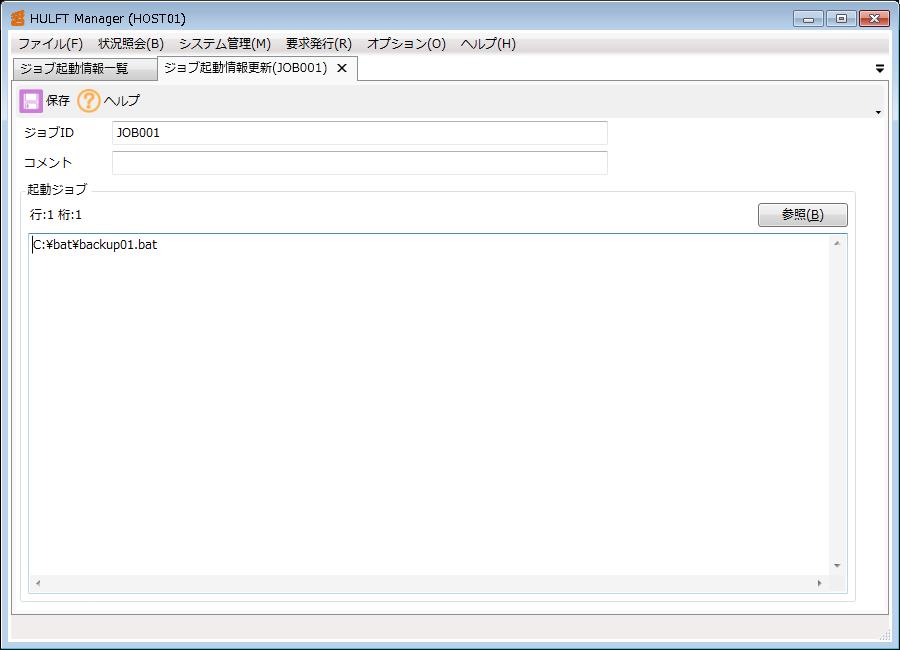
Task: Maximize the HULFT Manager window
Action: coord(841,18)
